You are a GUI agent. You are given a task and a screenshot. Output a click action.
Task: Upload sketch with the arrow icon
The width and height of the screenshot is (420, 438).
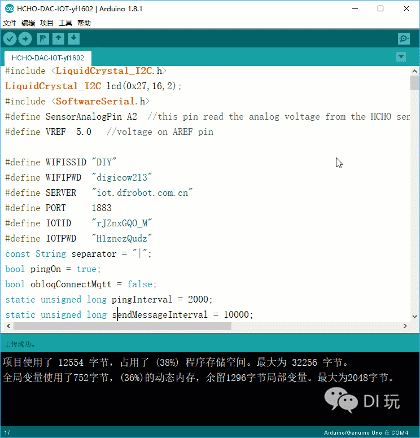pyautogui.click(x=25, y=39)
